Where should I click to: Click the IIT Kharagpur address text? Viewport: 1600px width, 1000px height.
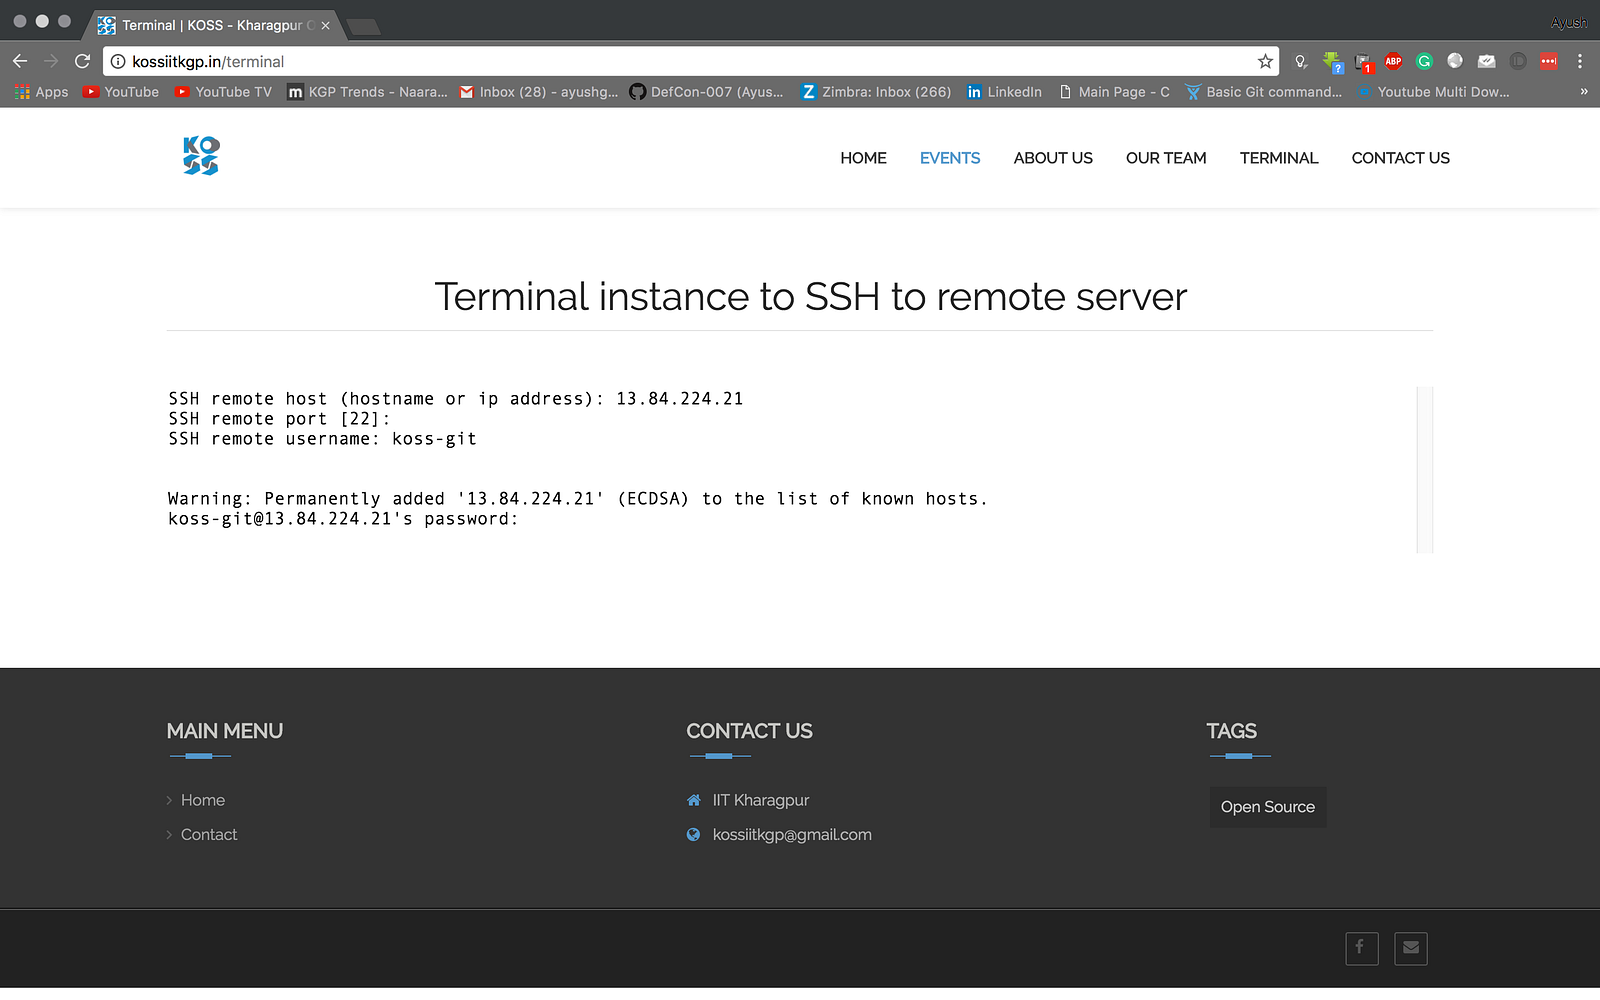[x=761, y=800]
